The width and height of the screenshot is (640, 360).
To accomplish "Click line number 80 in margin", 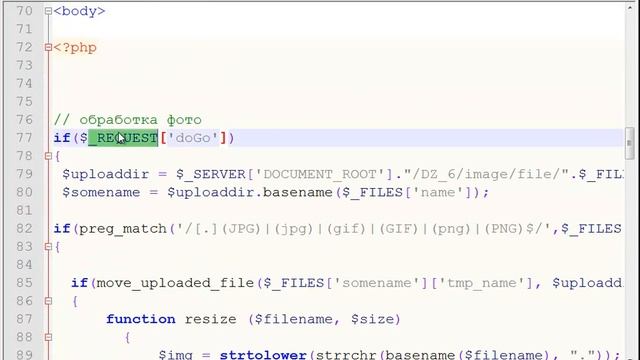I will point(24,192).
